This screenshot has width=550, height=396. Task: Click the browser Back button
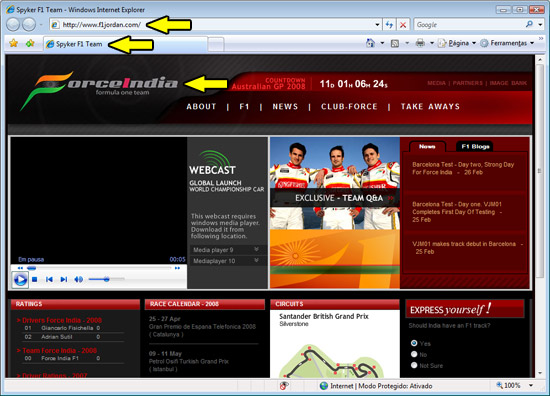click(13, 25)
